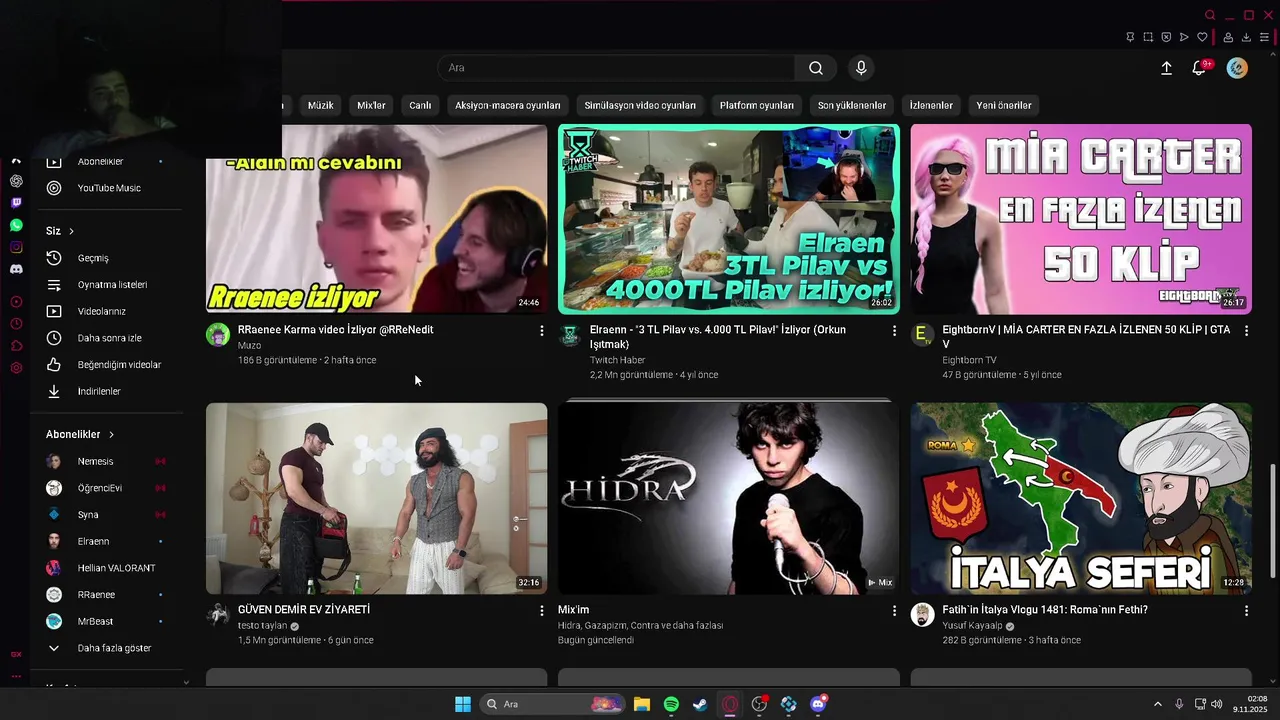The image size is (1280, 720).
Task: Open options menu for Fatih'in İtalya Vlogu
Action: click(x=1246, y=610)
